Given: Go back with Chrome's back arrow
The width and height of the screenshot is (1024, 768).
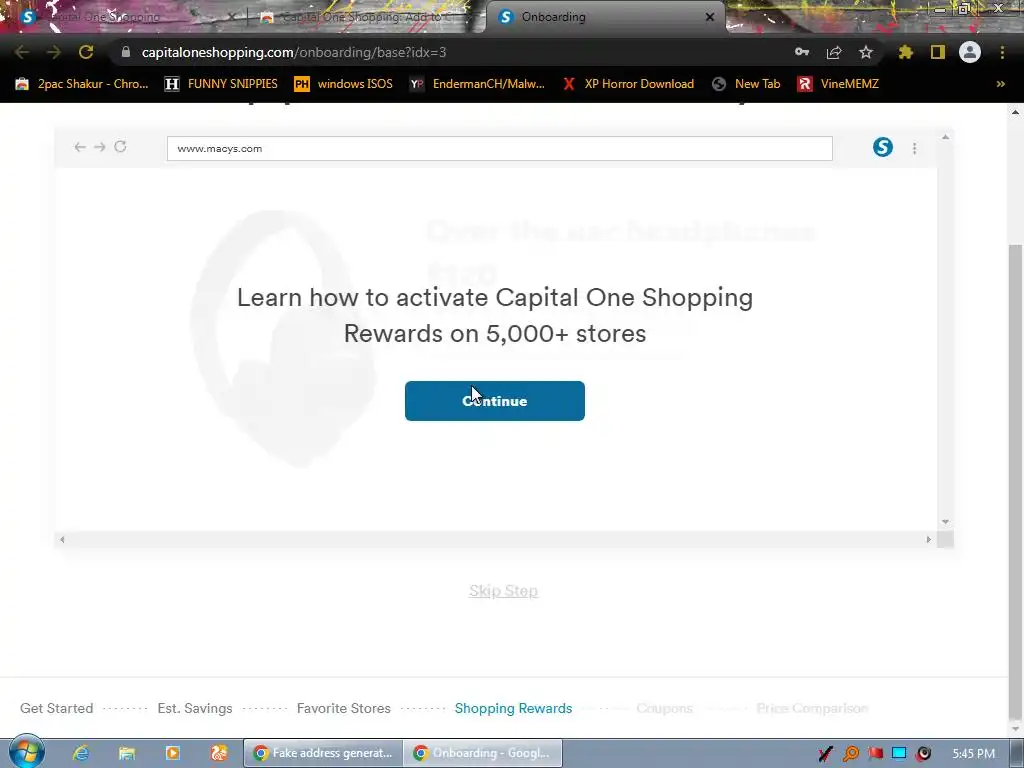Looking at the screenshot, I should click(x=22, y=52).
